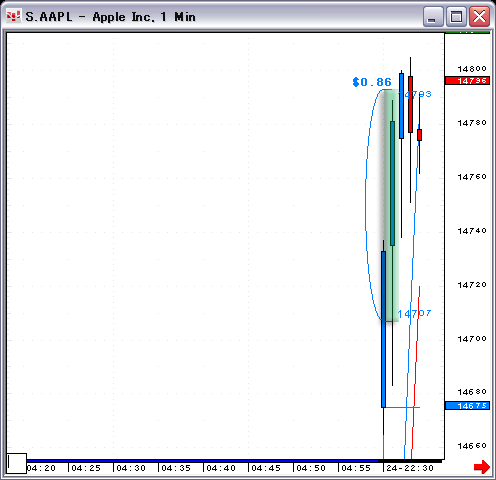Screen dimensions: 496x480
Task: Click the 14800 price axis label
Action: 472,69
